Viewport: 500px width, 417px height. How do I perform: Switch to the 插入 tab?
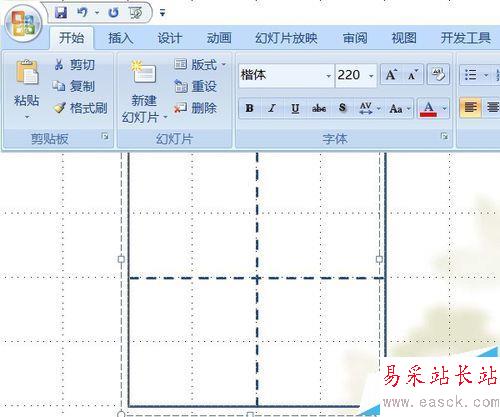[x=120, y=38]
